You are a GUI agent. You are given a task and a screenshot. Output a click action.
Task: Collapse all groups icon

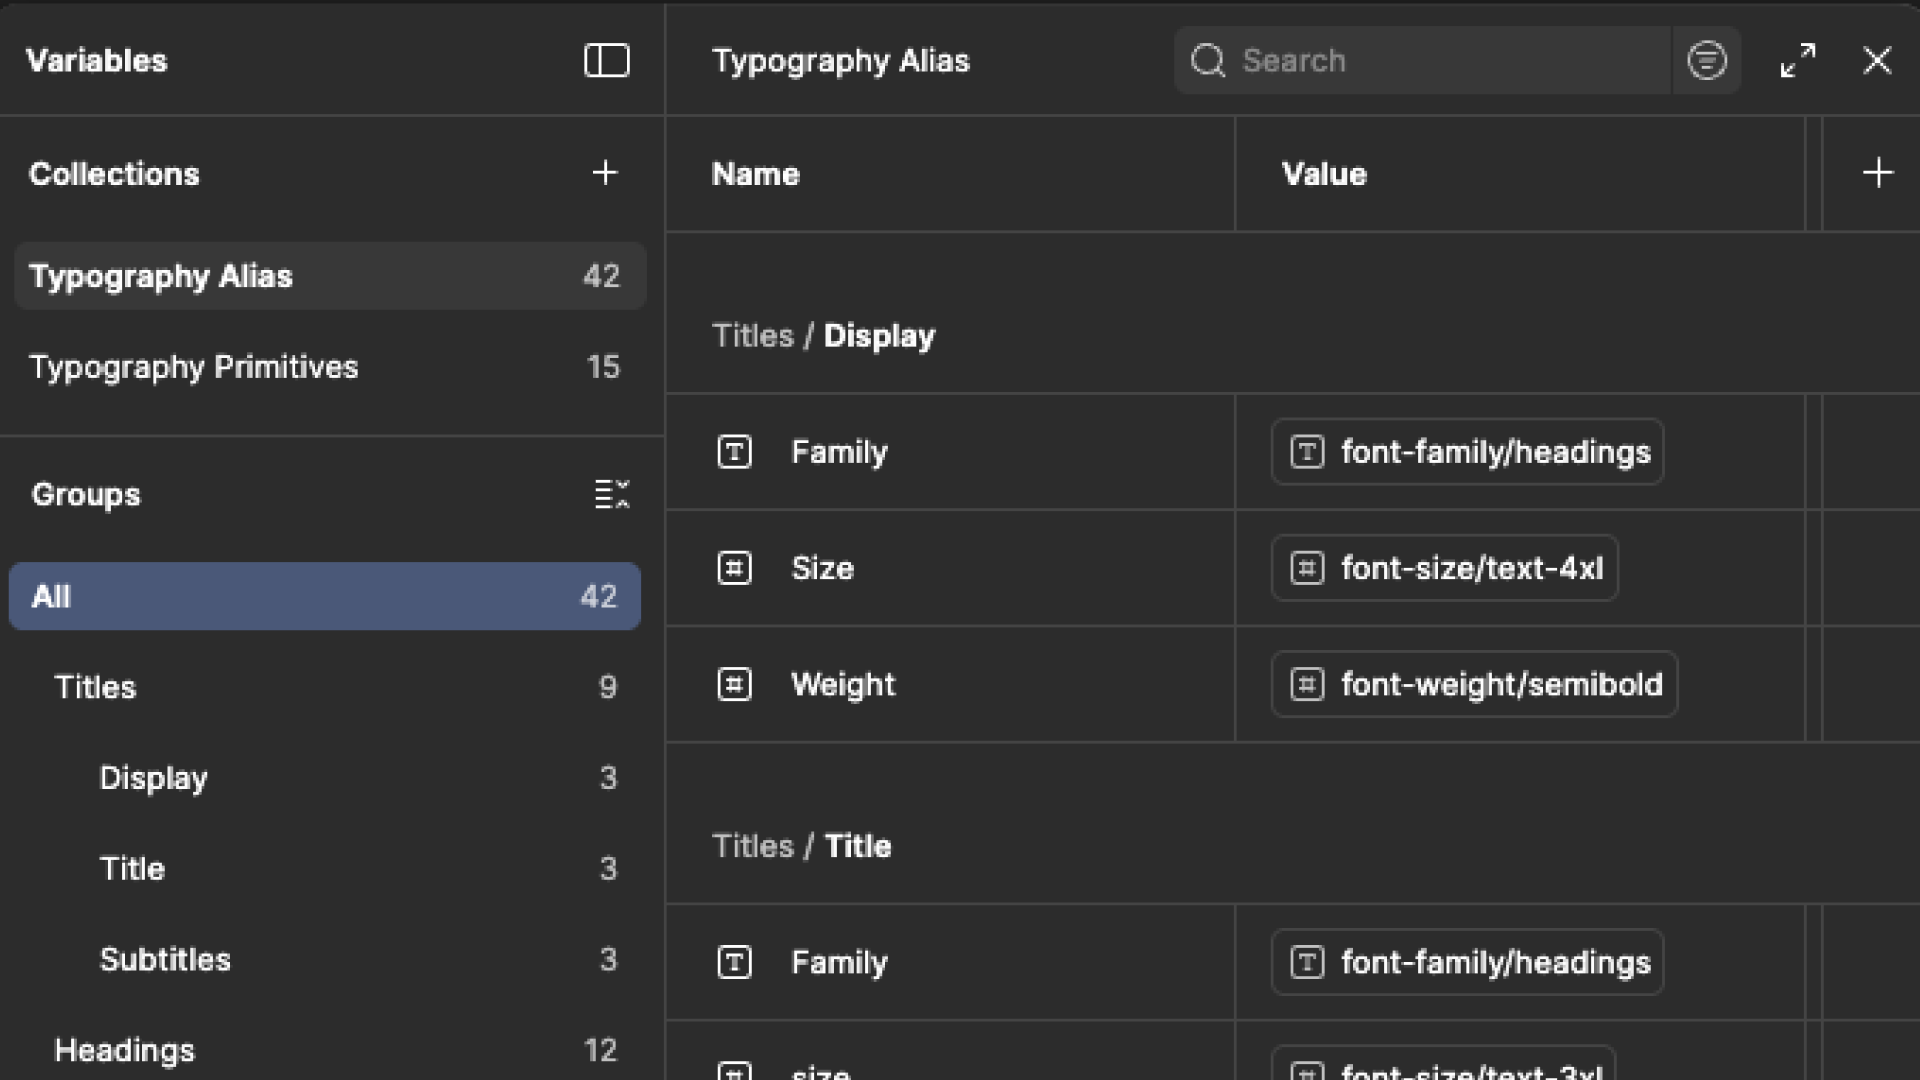(x=611, y=494)
